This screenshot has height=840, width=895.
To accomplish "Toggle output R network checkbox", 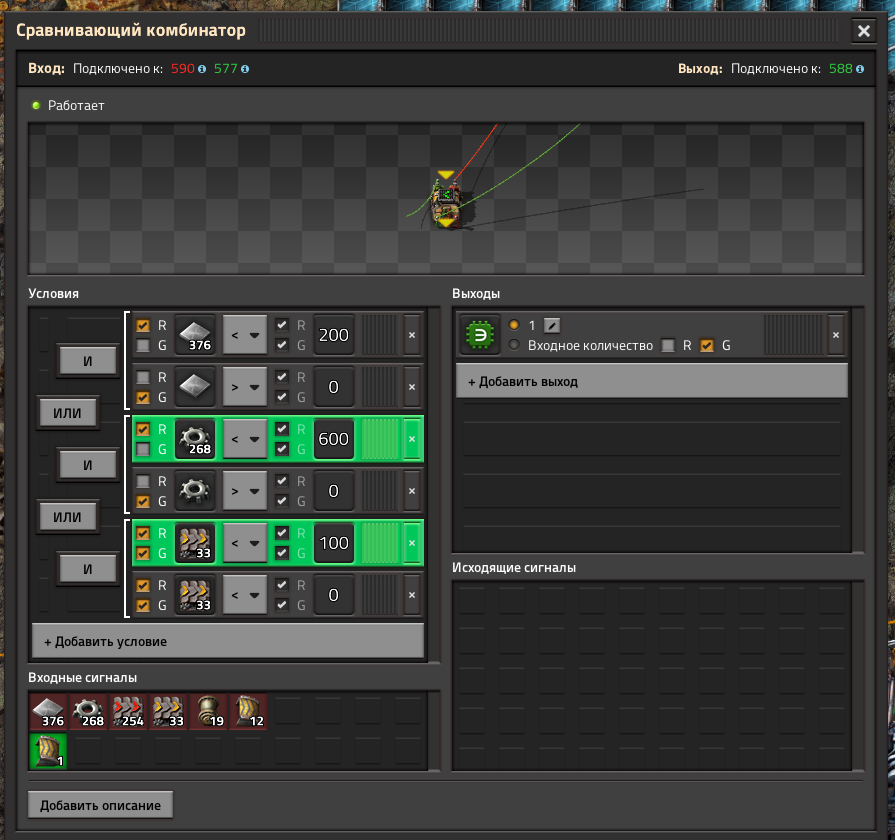I will pyautogui.click(x=667, y=345).
